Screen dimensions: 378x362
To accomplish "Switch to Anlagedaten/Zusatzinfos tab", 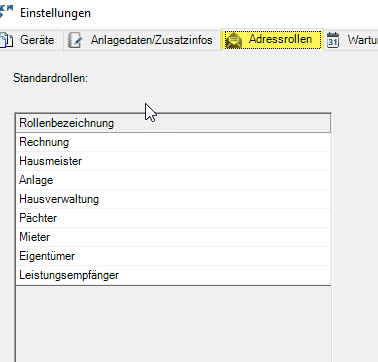I will (141, 40).
